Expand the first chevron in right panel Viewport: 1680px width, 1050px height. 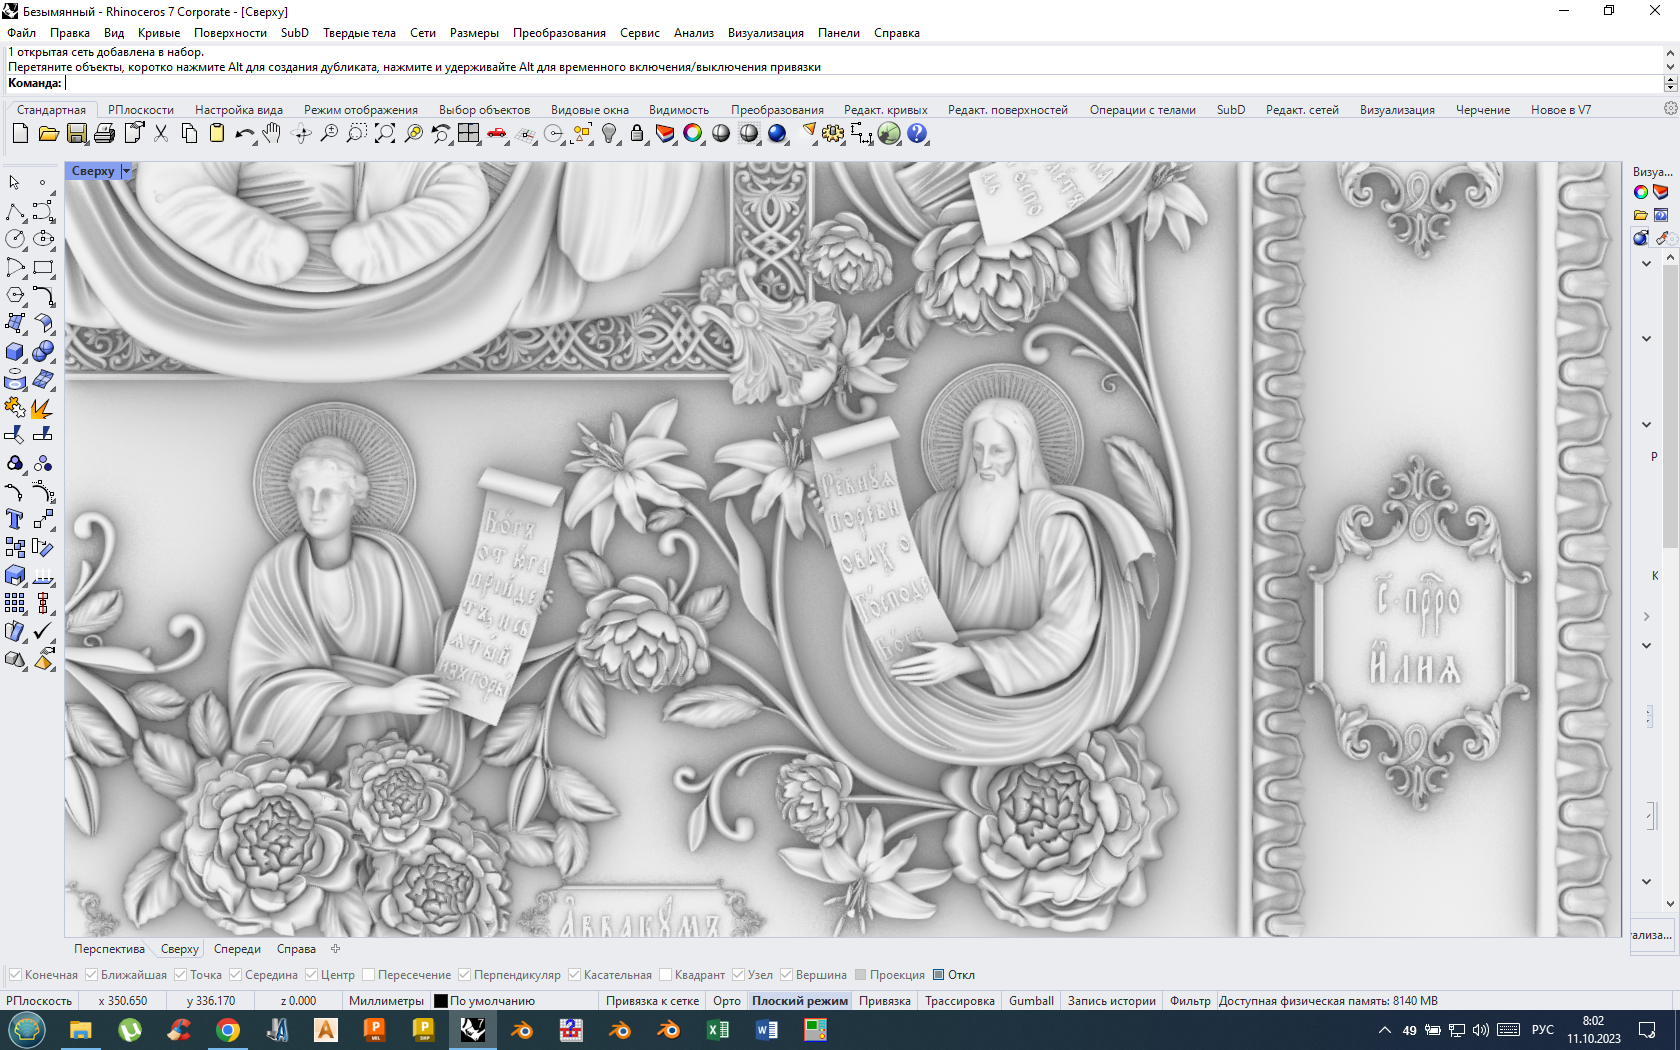pyautogui.click(x=1646, y=264)
